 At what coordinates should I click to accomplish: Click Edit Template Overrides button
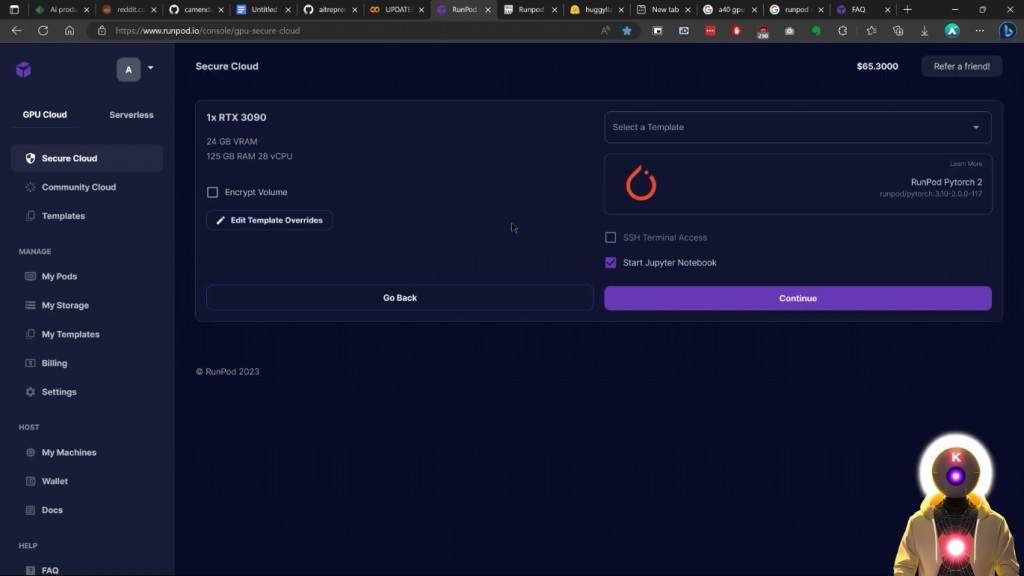[269, 221]
